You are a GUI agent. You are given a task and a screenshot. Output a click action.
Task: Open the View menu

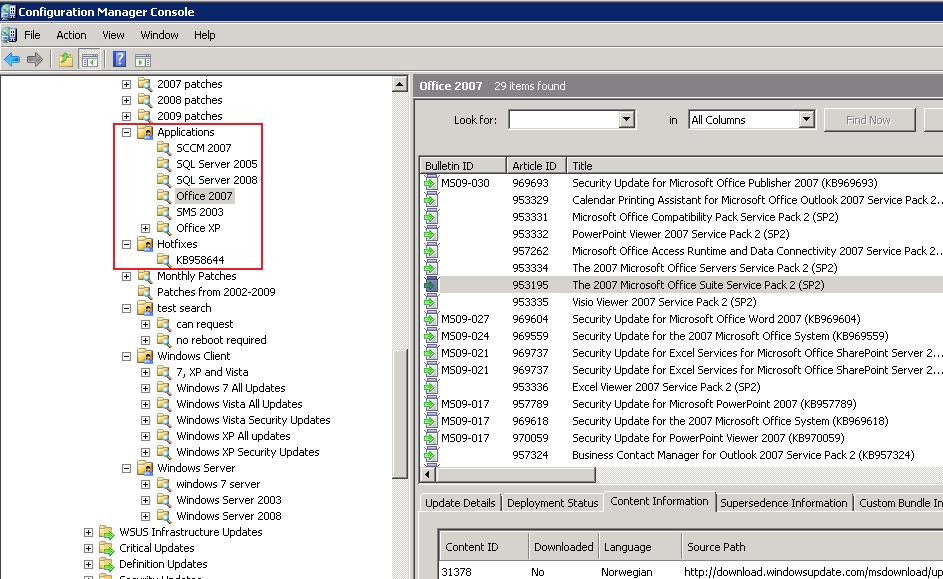point(113,35)
